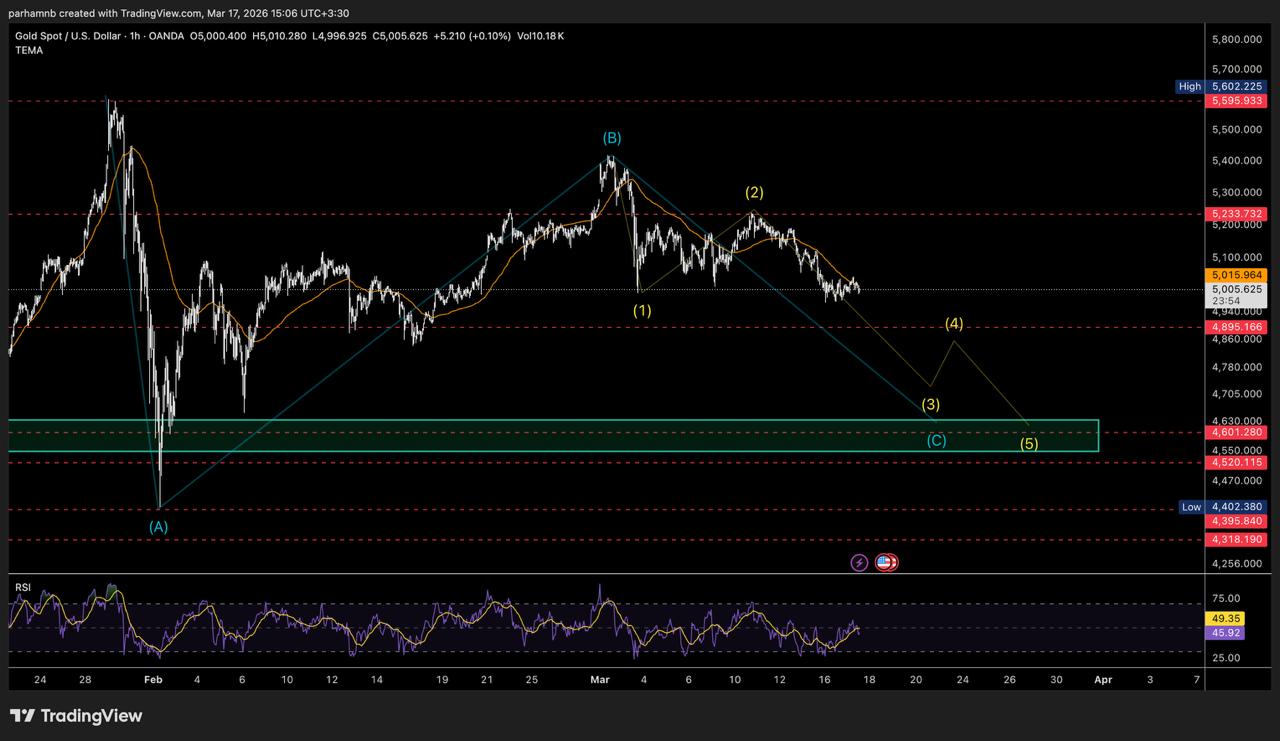Select the red 5,233.732 price level tag

point(1237,214)
